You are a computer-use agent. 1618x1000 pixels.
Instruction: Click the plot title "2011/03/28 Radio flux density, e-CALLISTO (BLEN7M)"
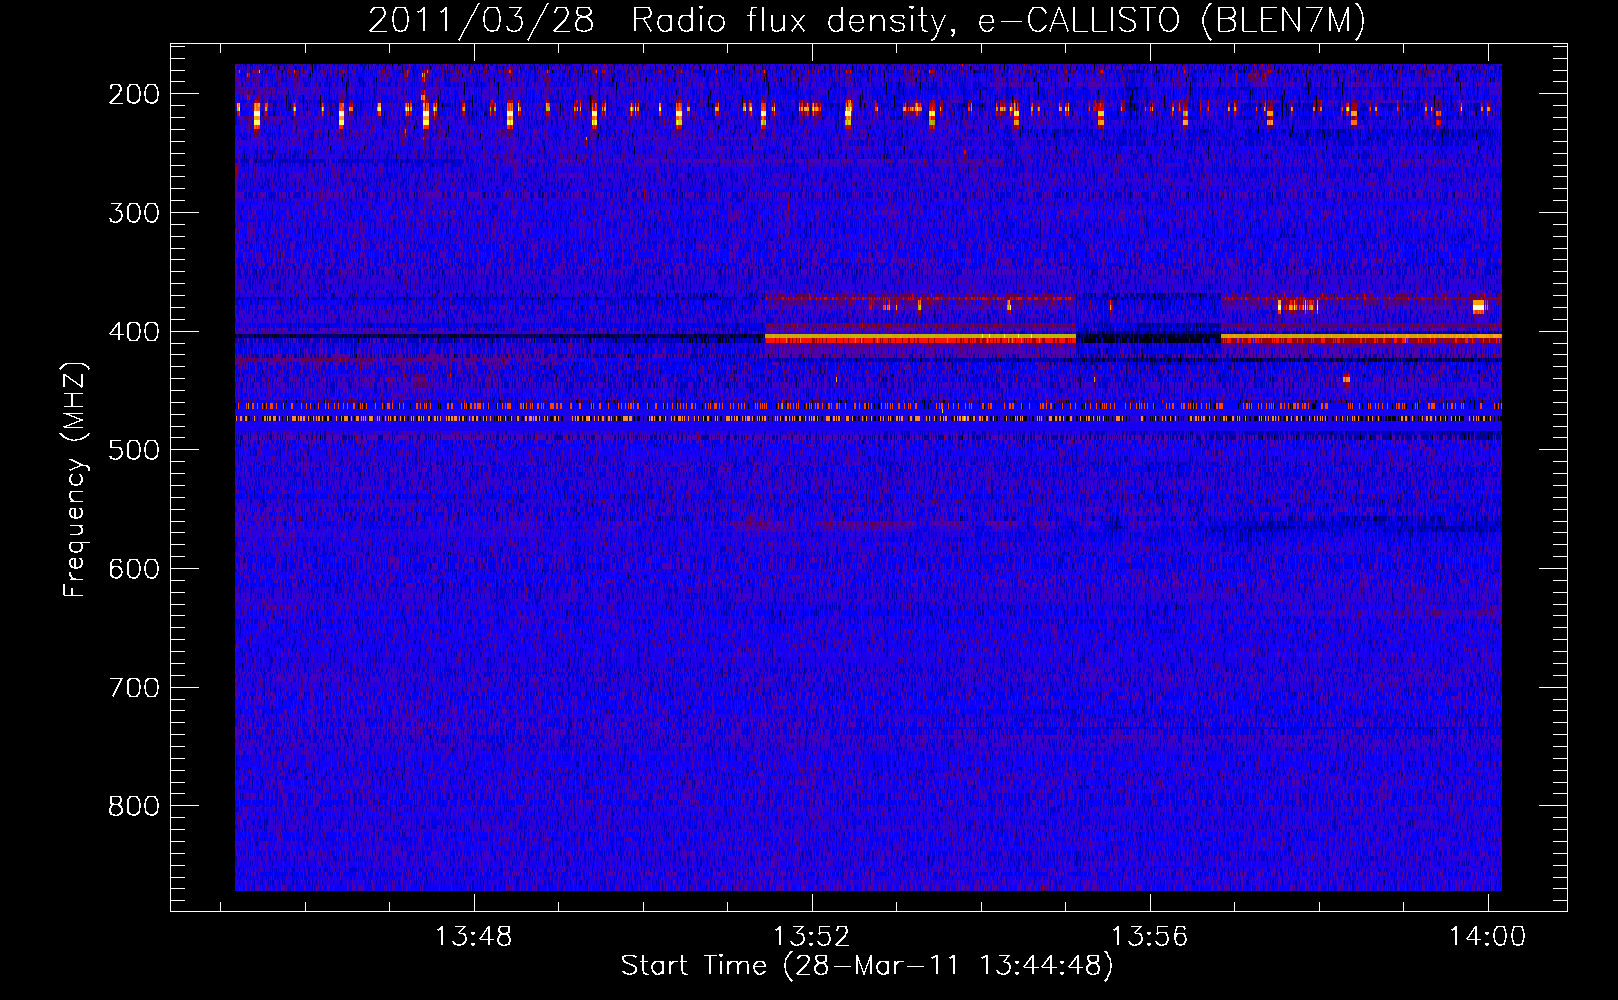click(867, 21)
